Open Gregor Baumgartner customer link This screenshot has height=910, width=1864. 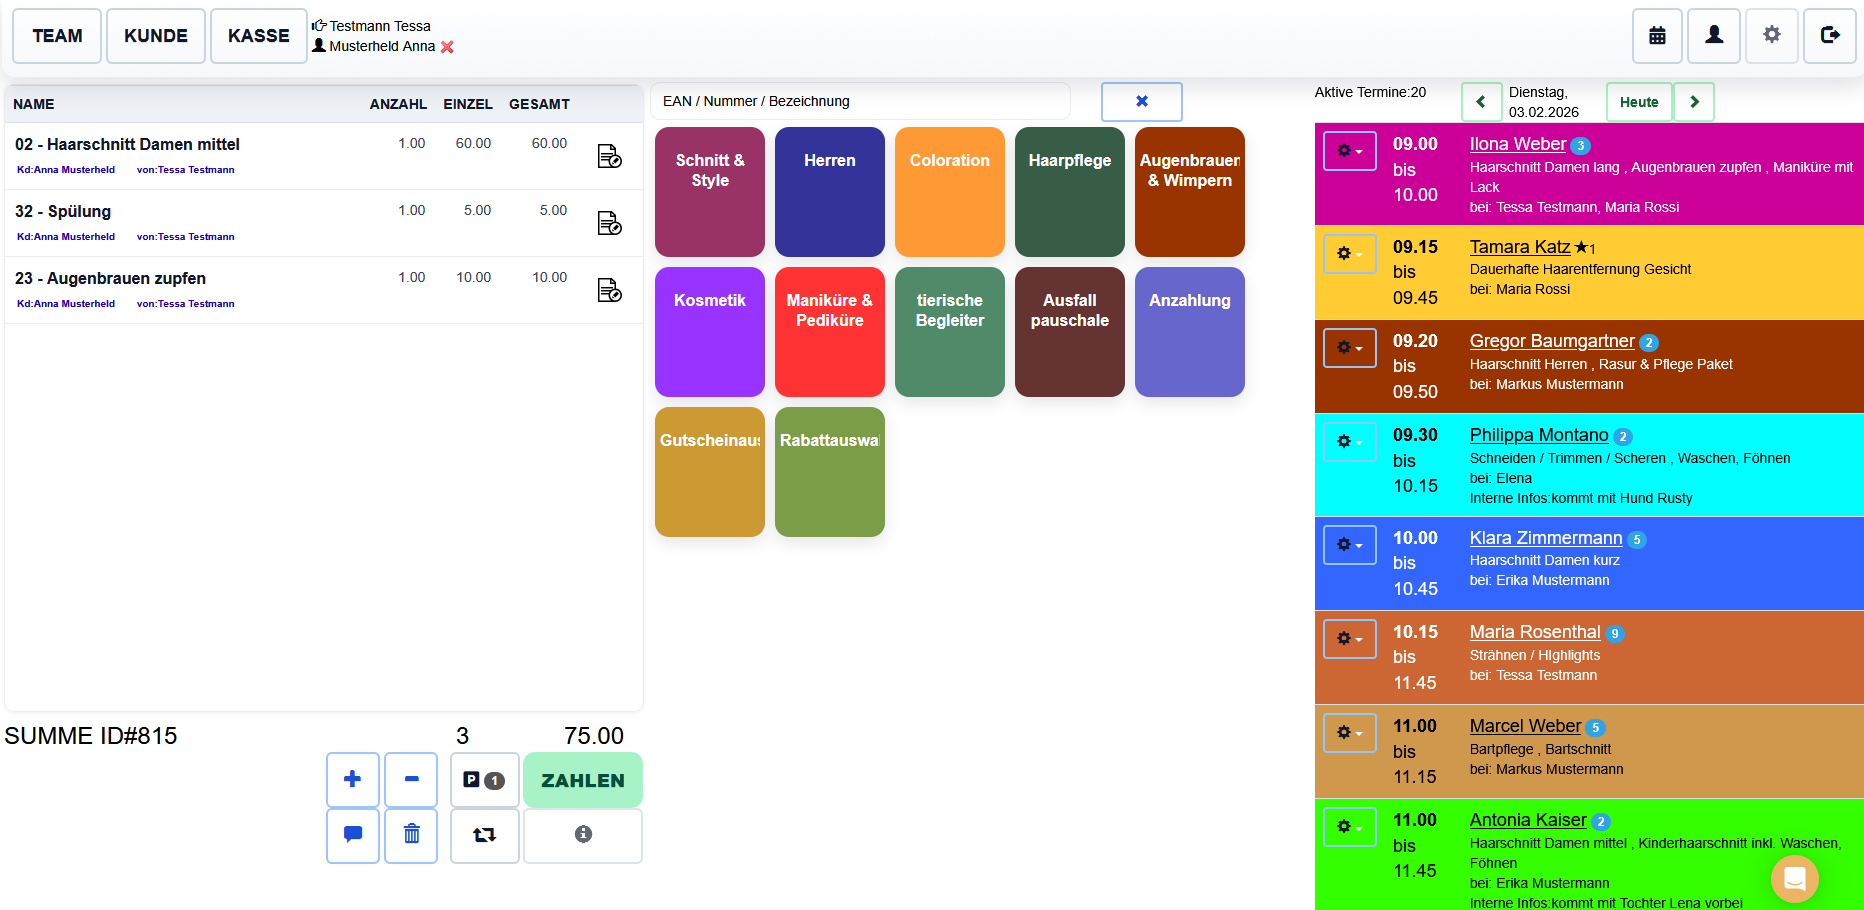pyautogui.click(x=1551, y=341)
